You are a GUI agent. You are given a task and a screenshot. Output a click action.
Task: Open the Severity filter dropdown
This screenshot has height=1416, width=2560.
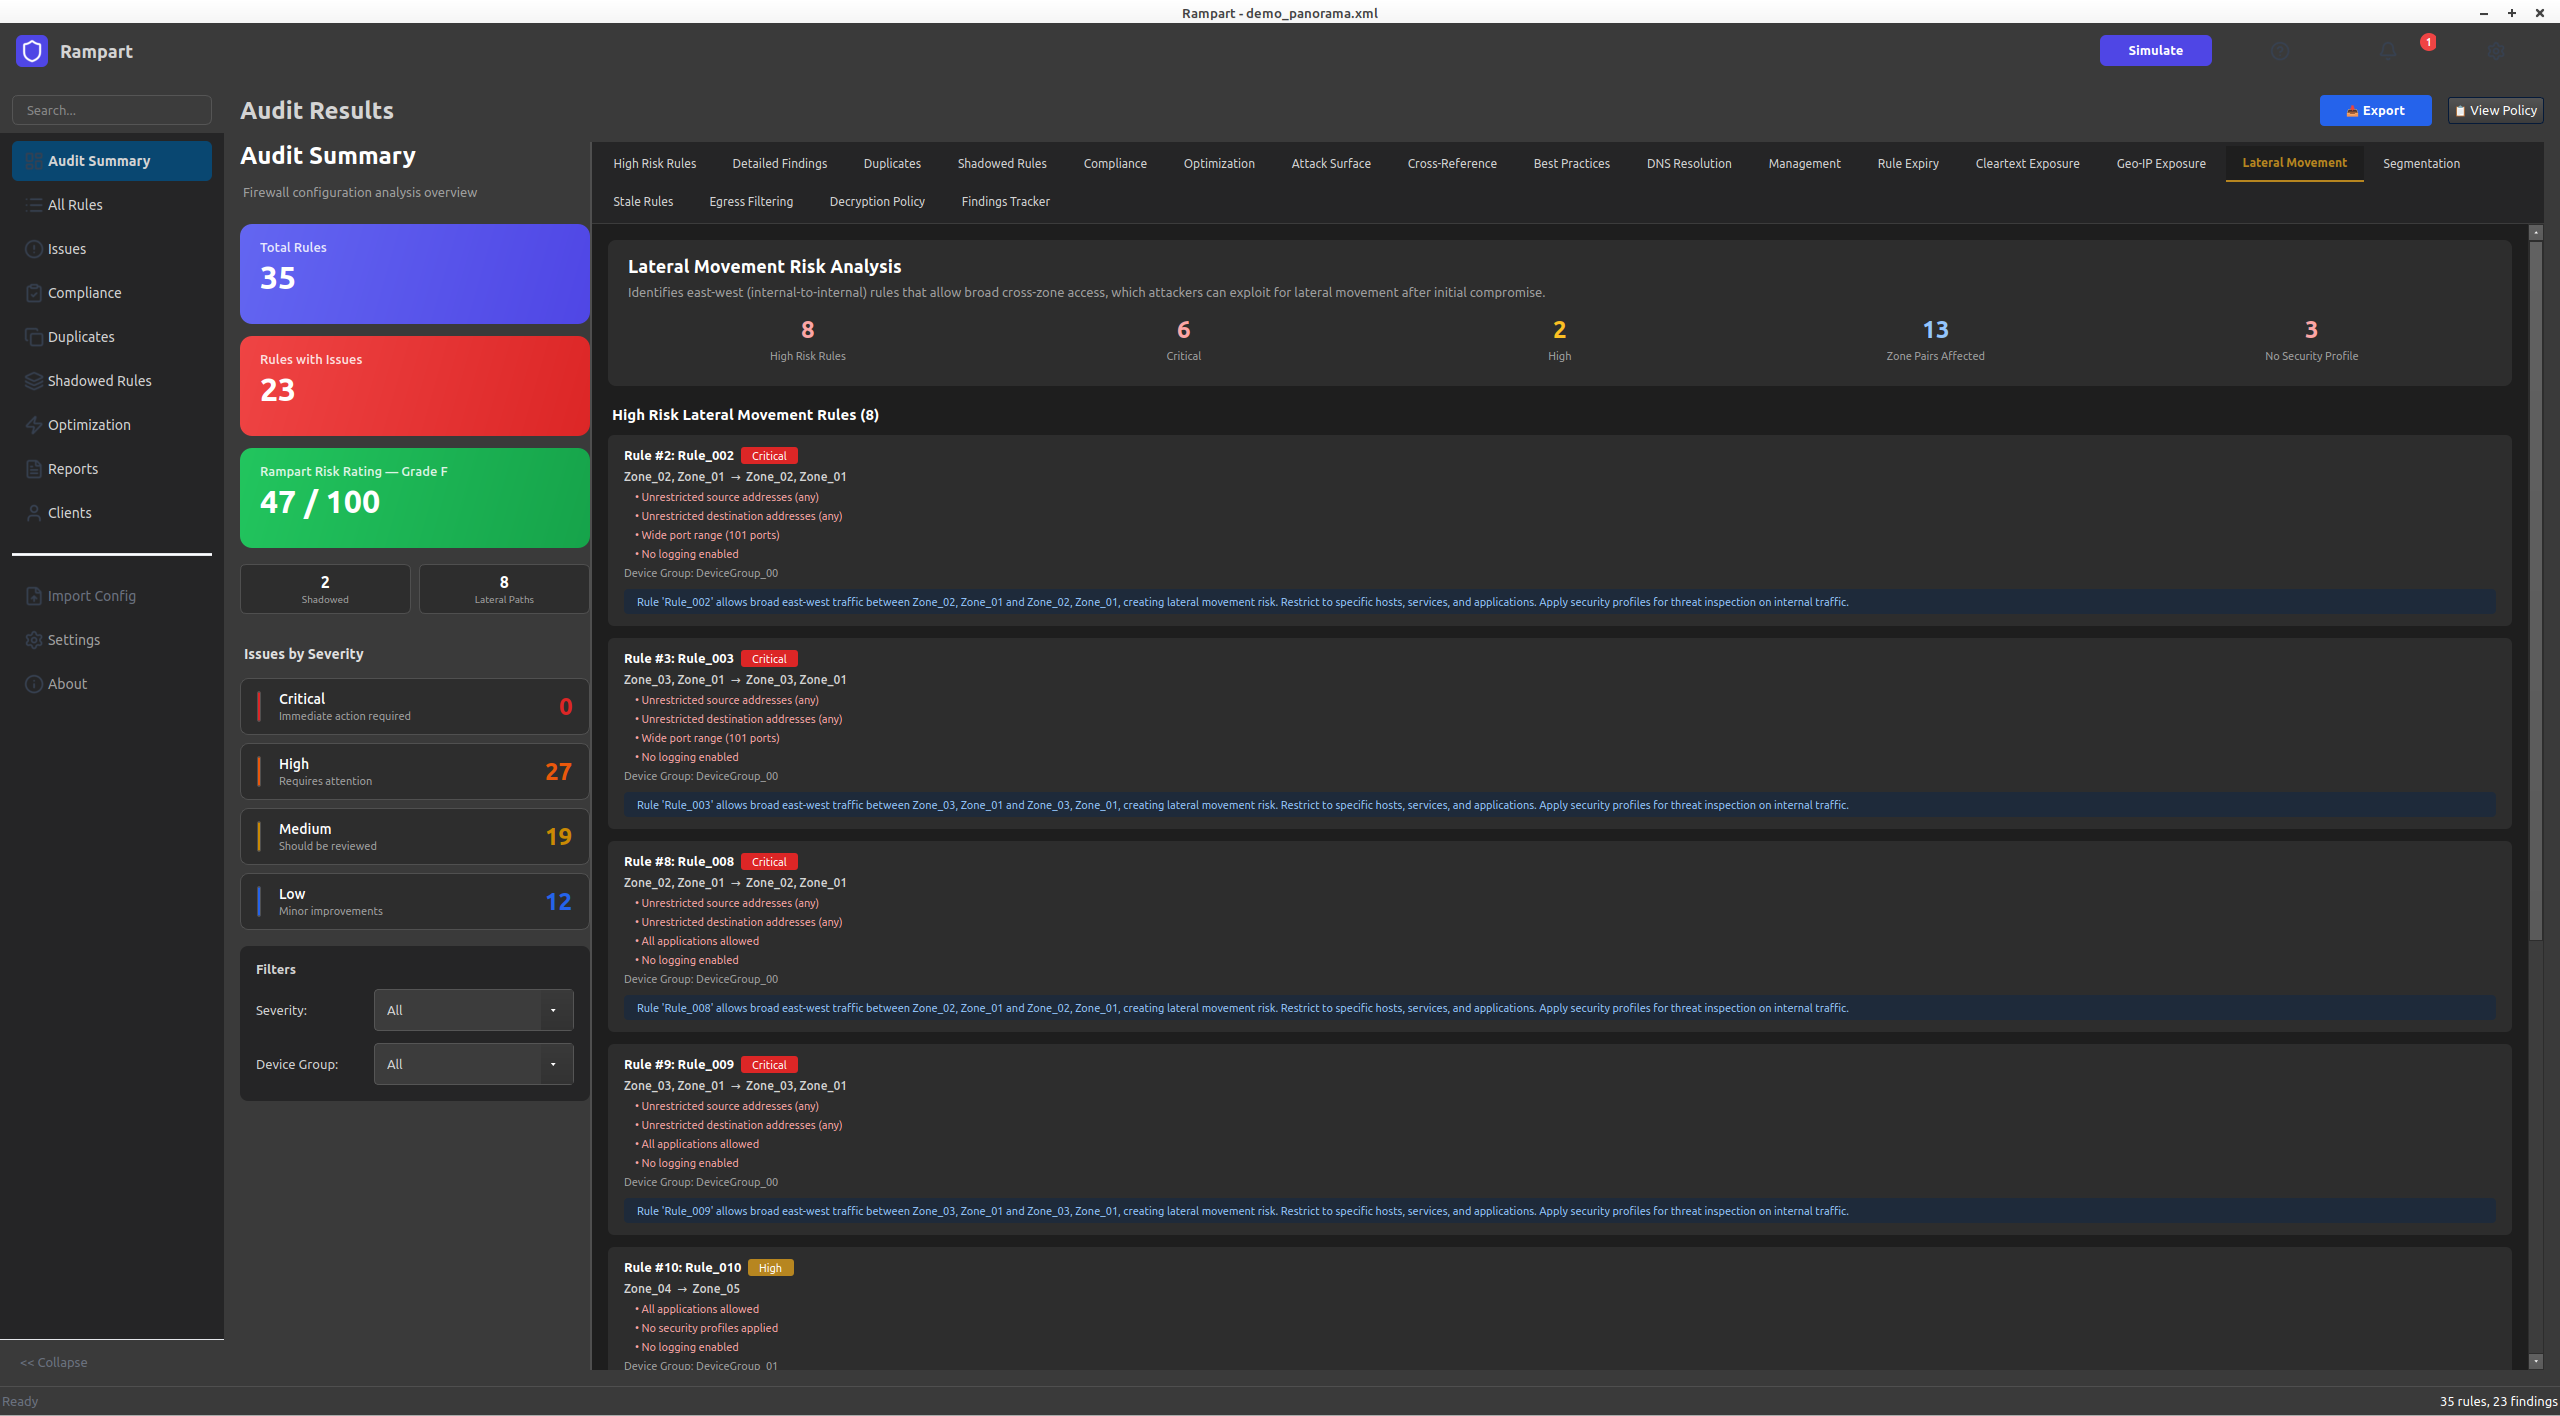click(x=473, y=1010)
